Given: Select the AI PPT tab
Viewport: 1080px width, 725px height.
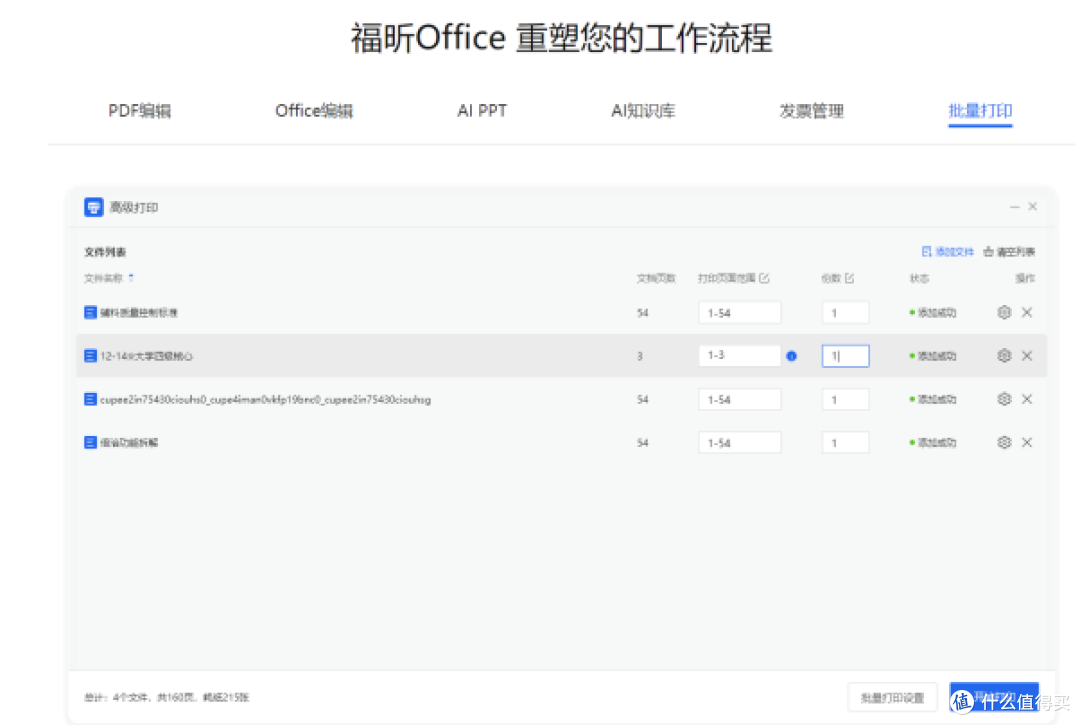Looking at the screenshot, I should (482, 111).
